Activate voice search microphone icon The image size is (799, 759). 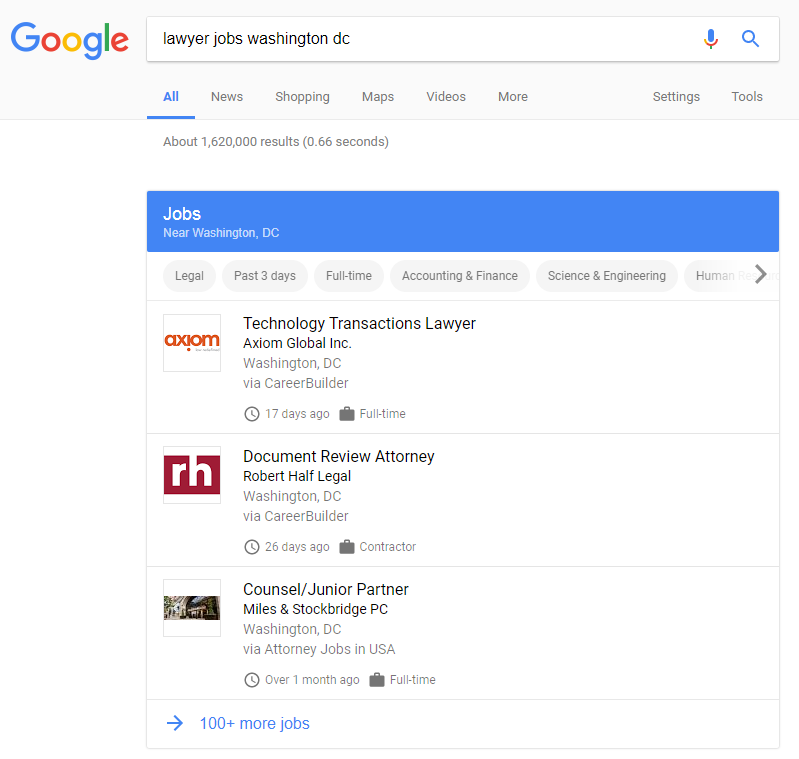(711, 39)
